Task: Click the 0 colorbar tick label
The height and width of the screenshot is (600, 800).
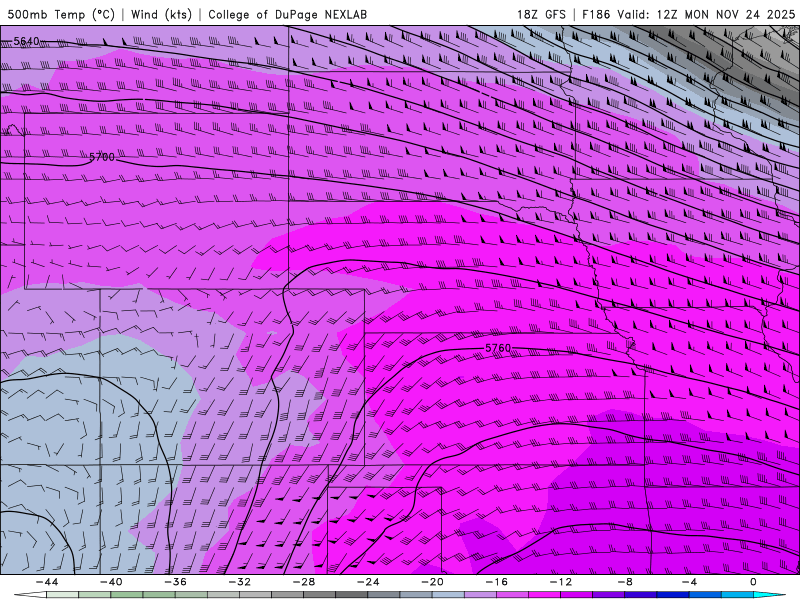Action: tap(753, 582)
